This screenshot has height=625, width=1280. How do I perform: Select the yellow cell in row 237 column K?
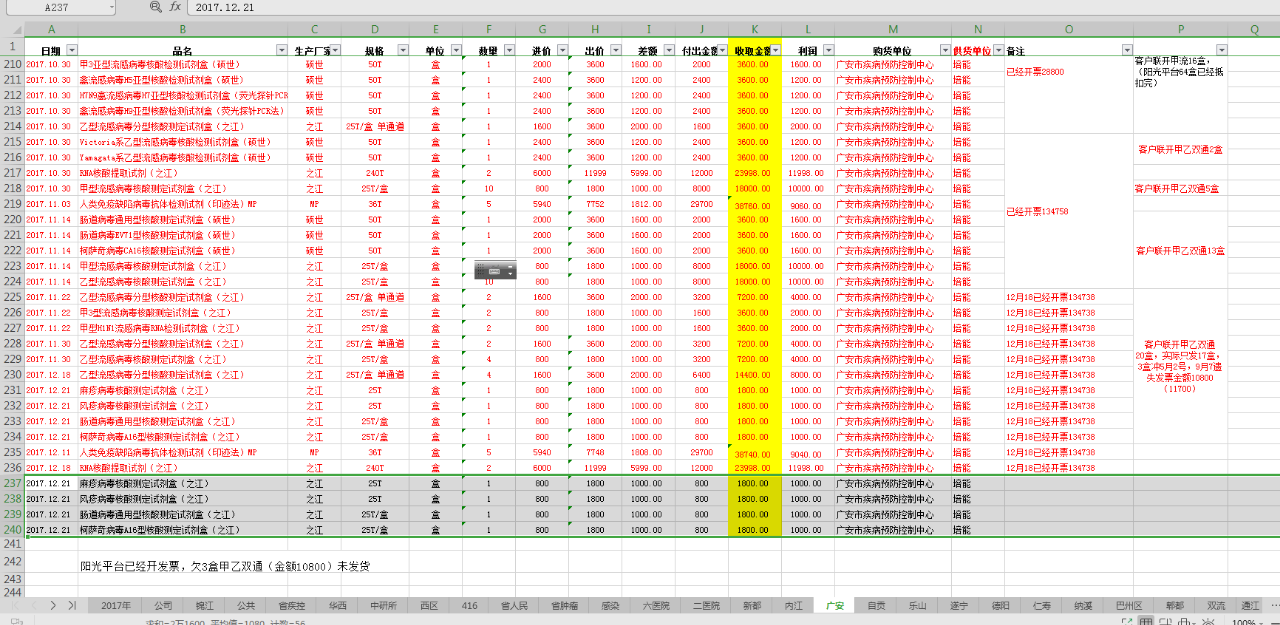pyautogui.click(x=754, y=483)
